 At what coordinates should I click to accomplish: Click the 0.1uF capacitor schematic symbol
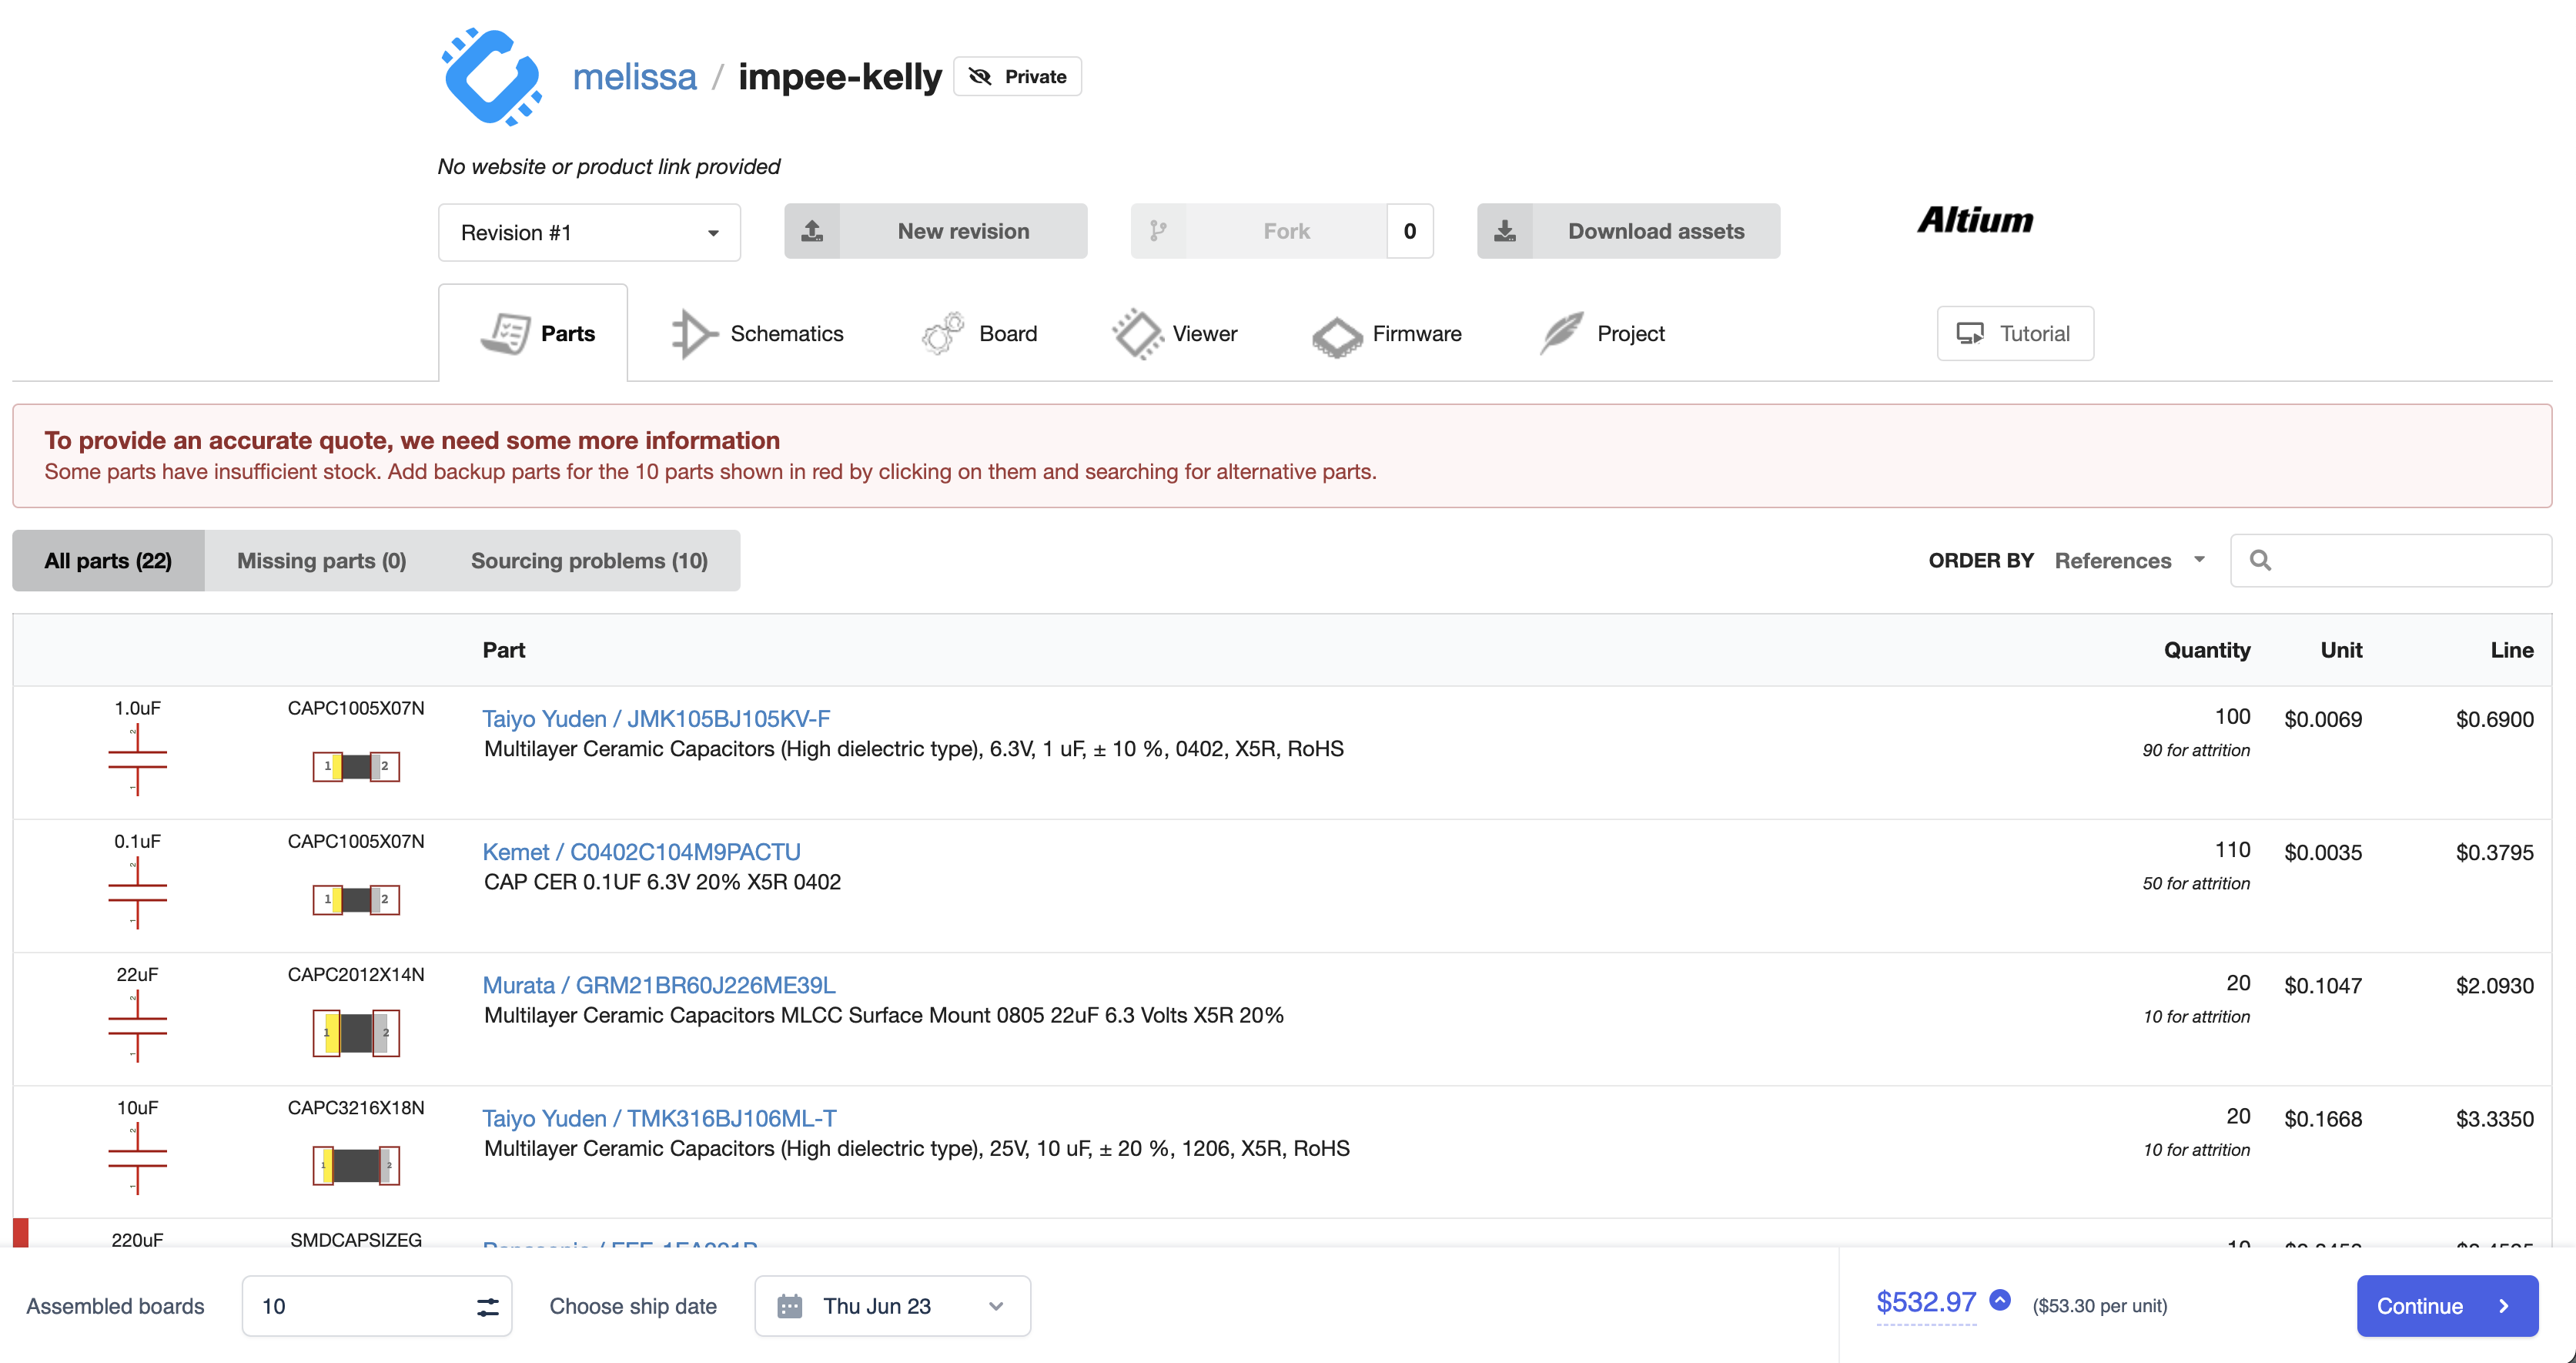pos(137,892)
